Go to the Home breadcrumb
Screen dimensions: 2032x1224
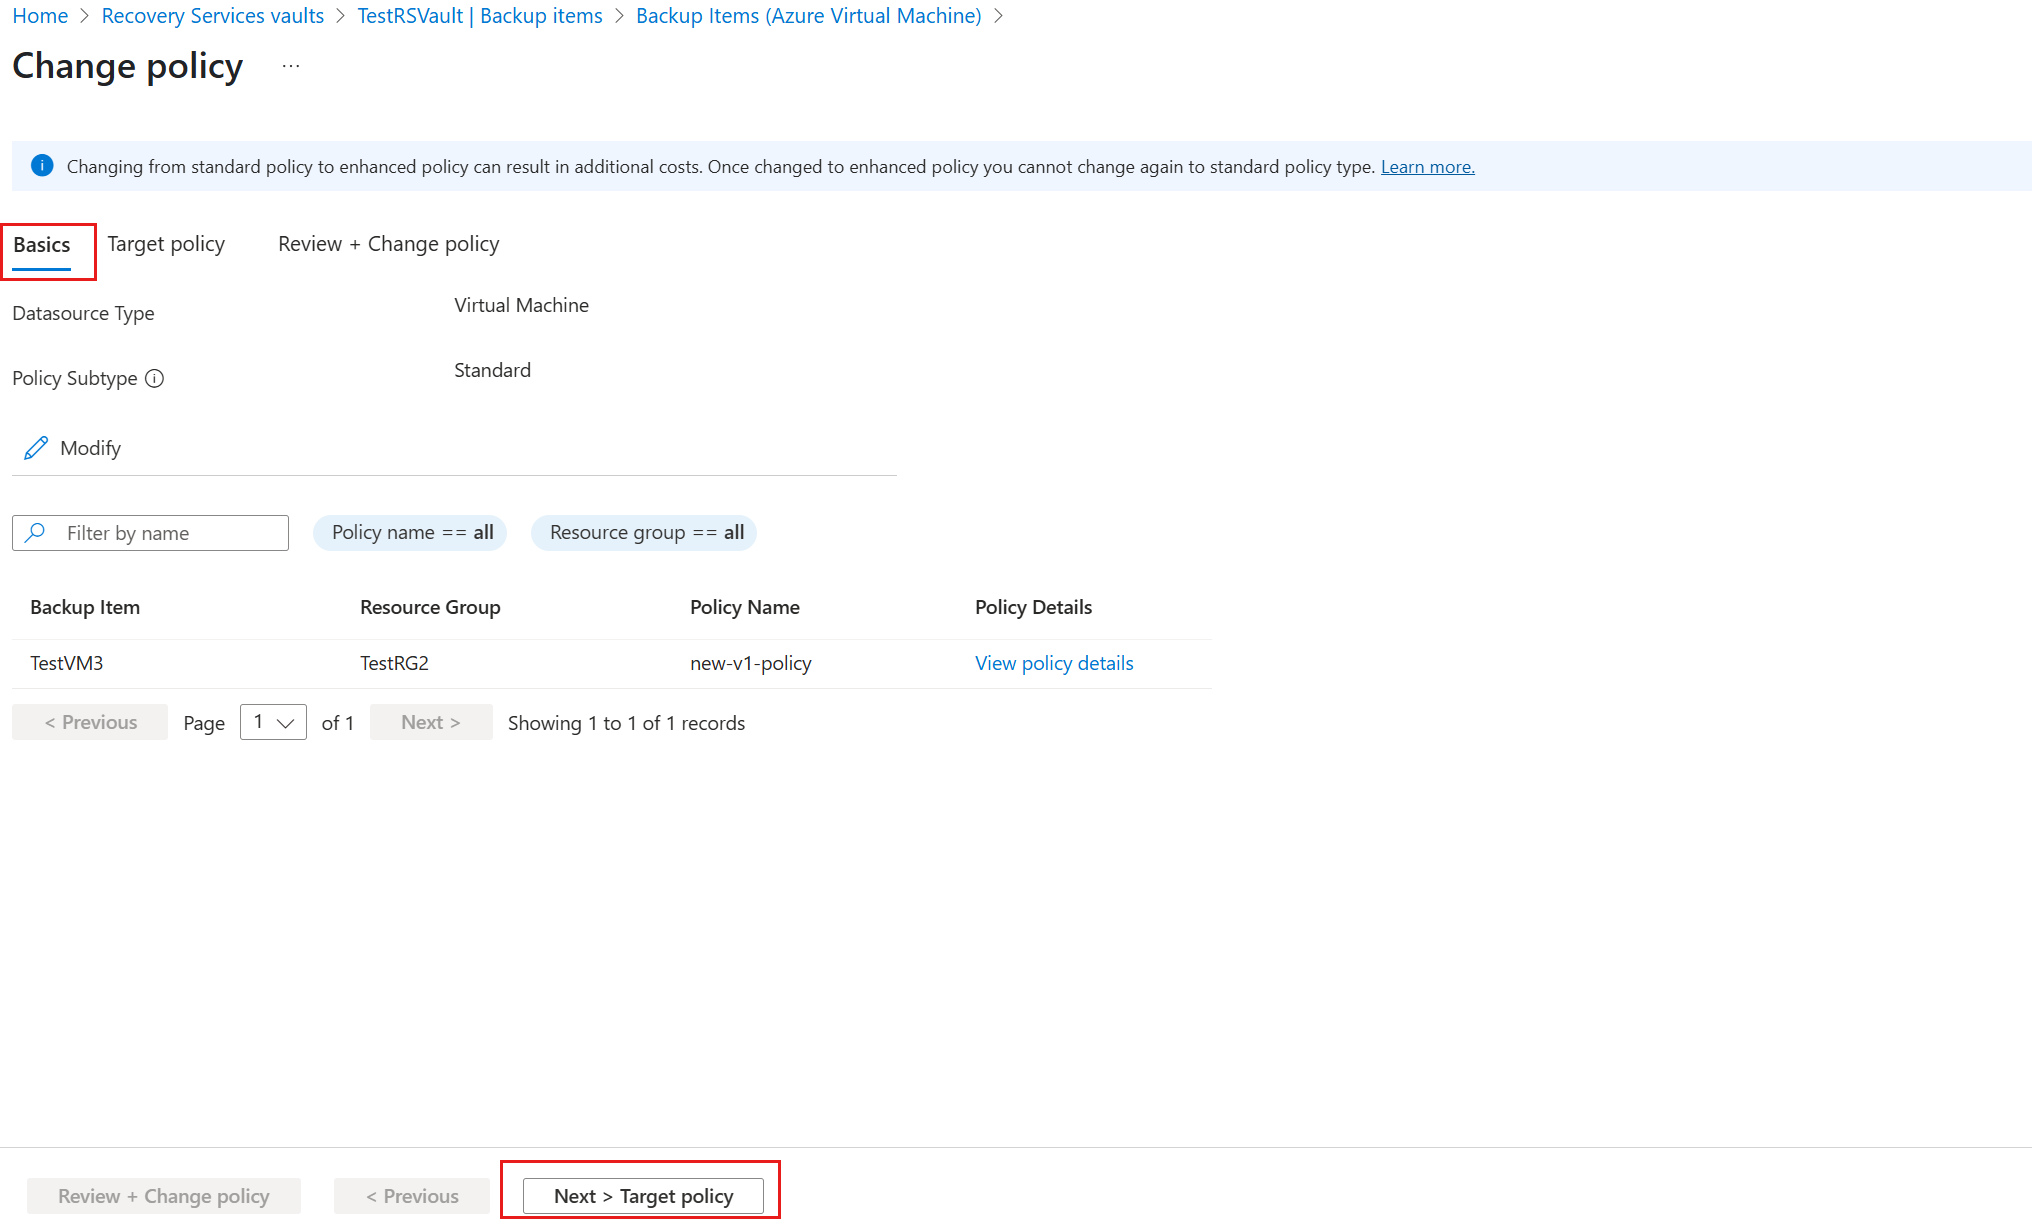pyautogui.click(x=40, y=16)
